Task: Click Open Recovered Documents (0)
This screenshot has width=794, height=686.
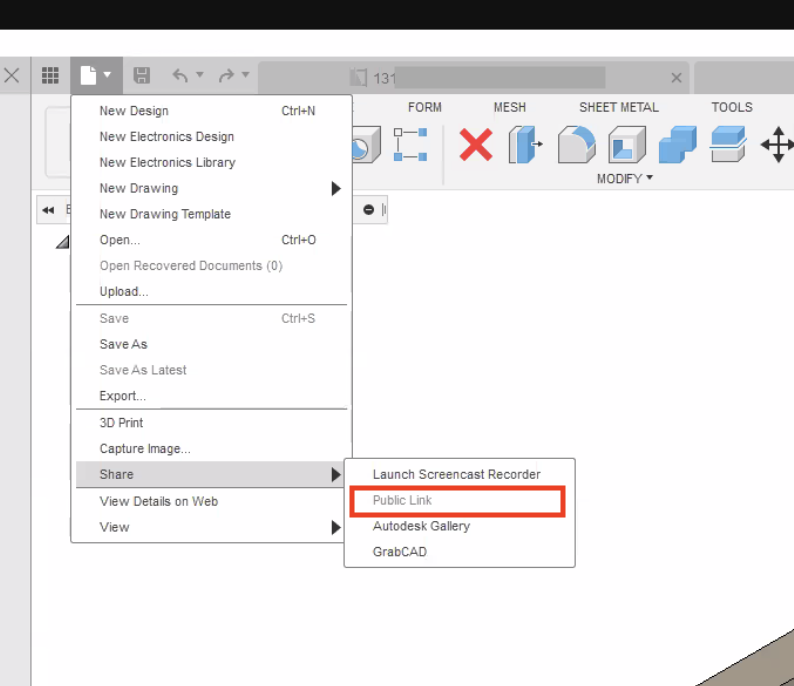Action: [x=212, y=266]
